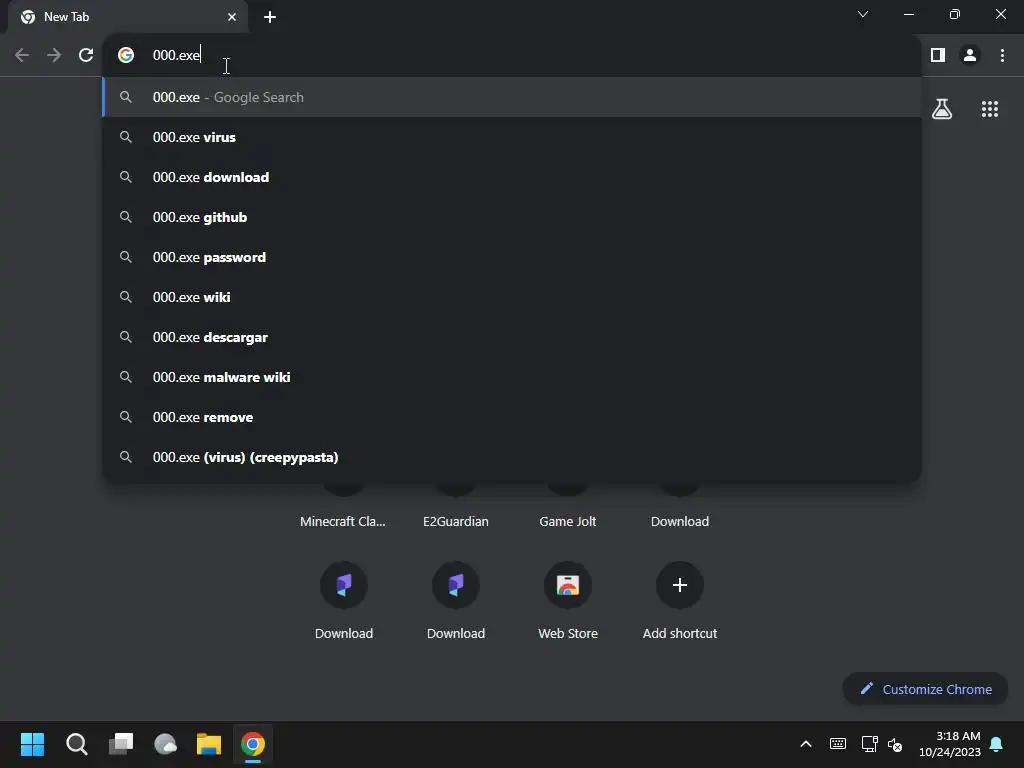This screenshot has height=768, width=1024.
Task: Open Windows taskbar Search
Action: 76,744
